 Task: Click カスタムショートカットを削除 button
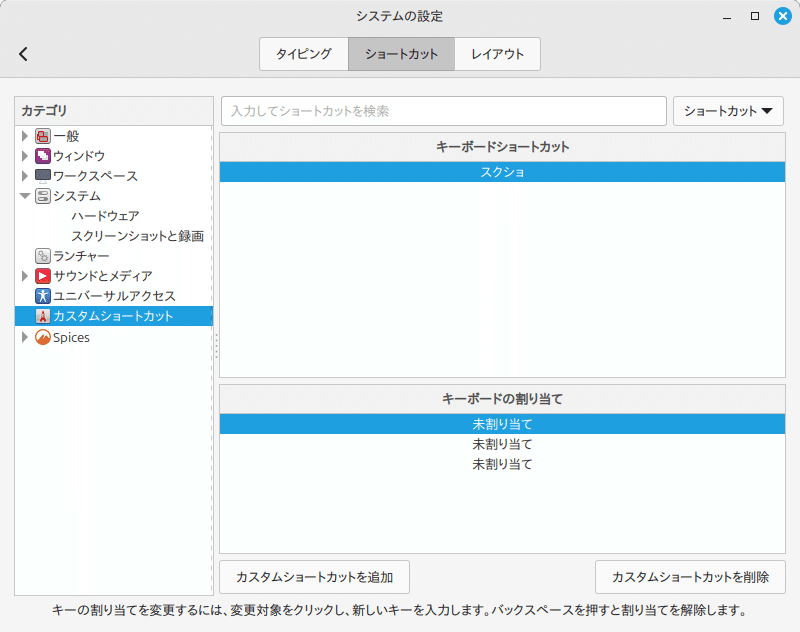(690, 577)
